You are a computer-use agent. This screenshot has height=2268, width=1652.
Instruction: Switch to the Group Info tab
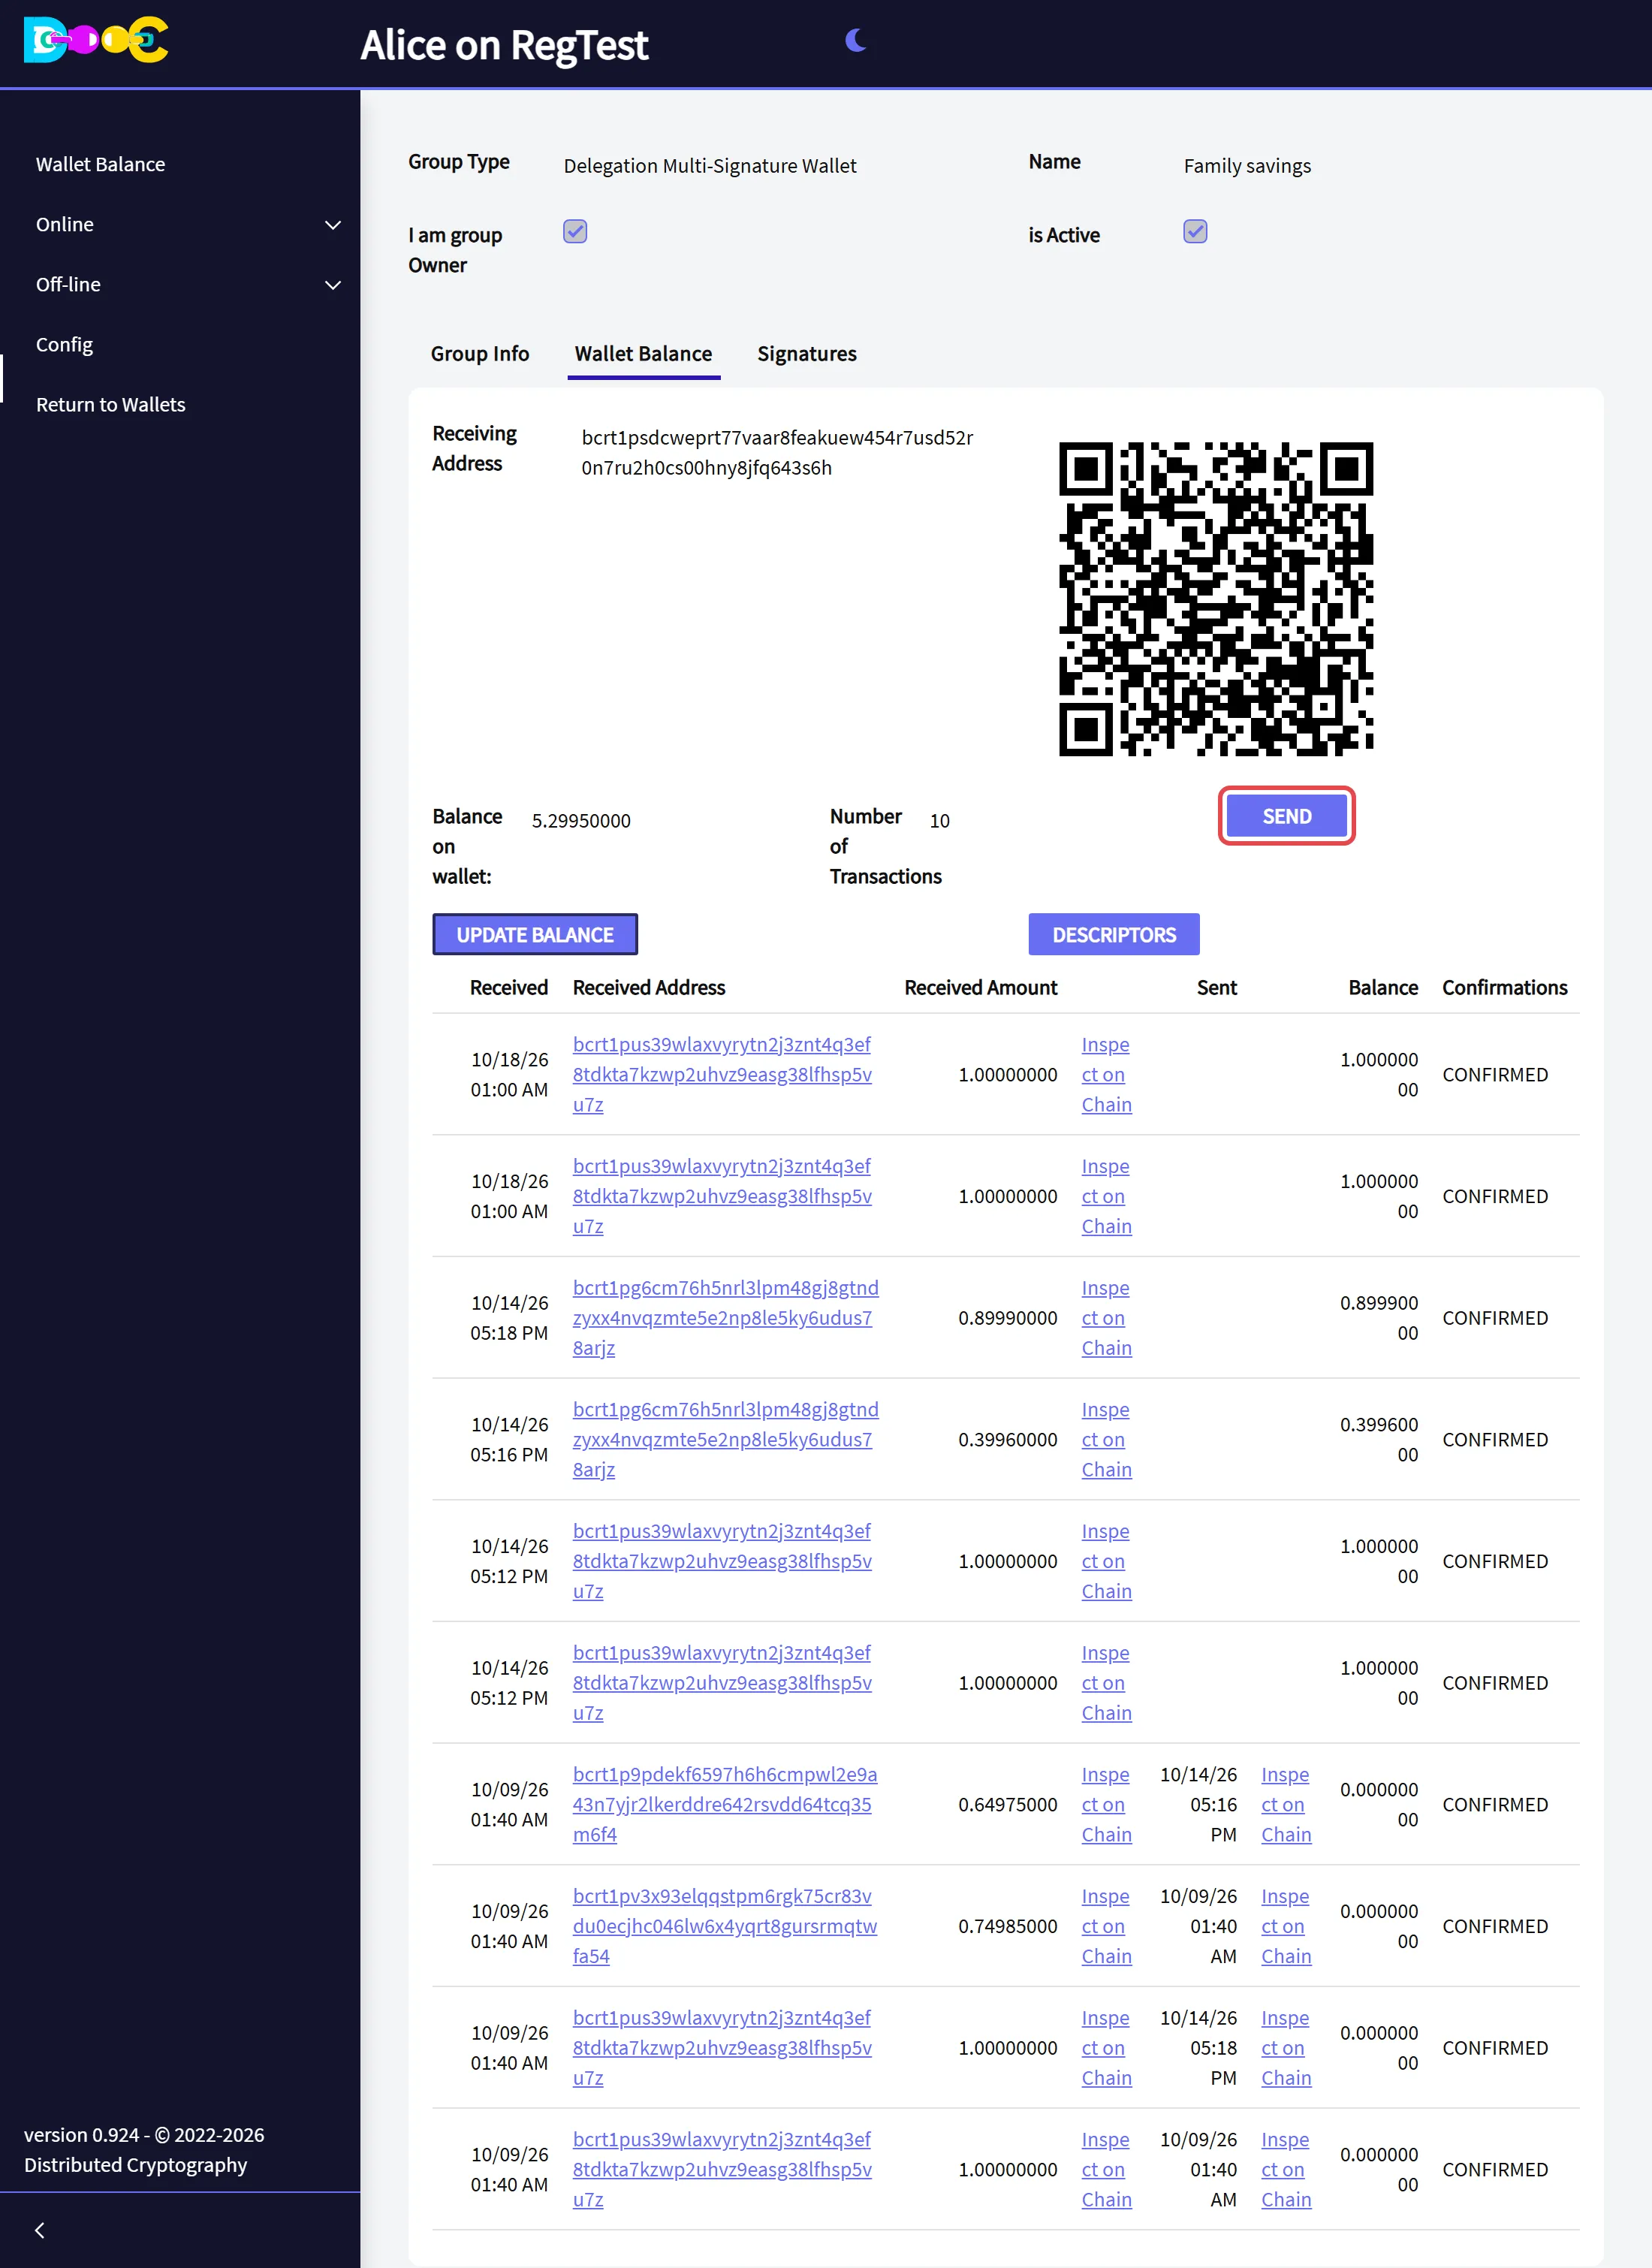coord(480,354)
